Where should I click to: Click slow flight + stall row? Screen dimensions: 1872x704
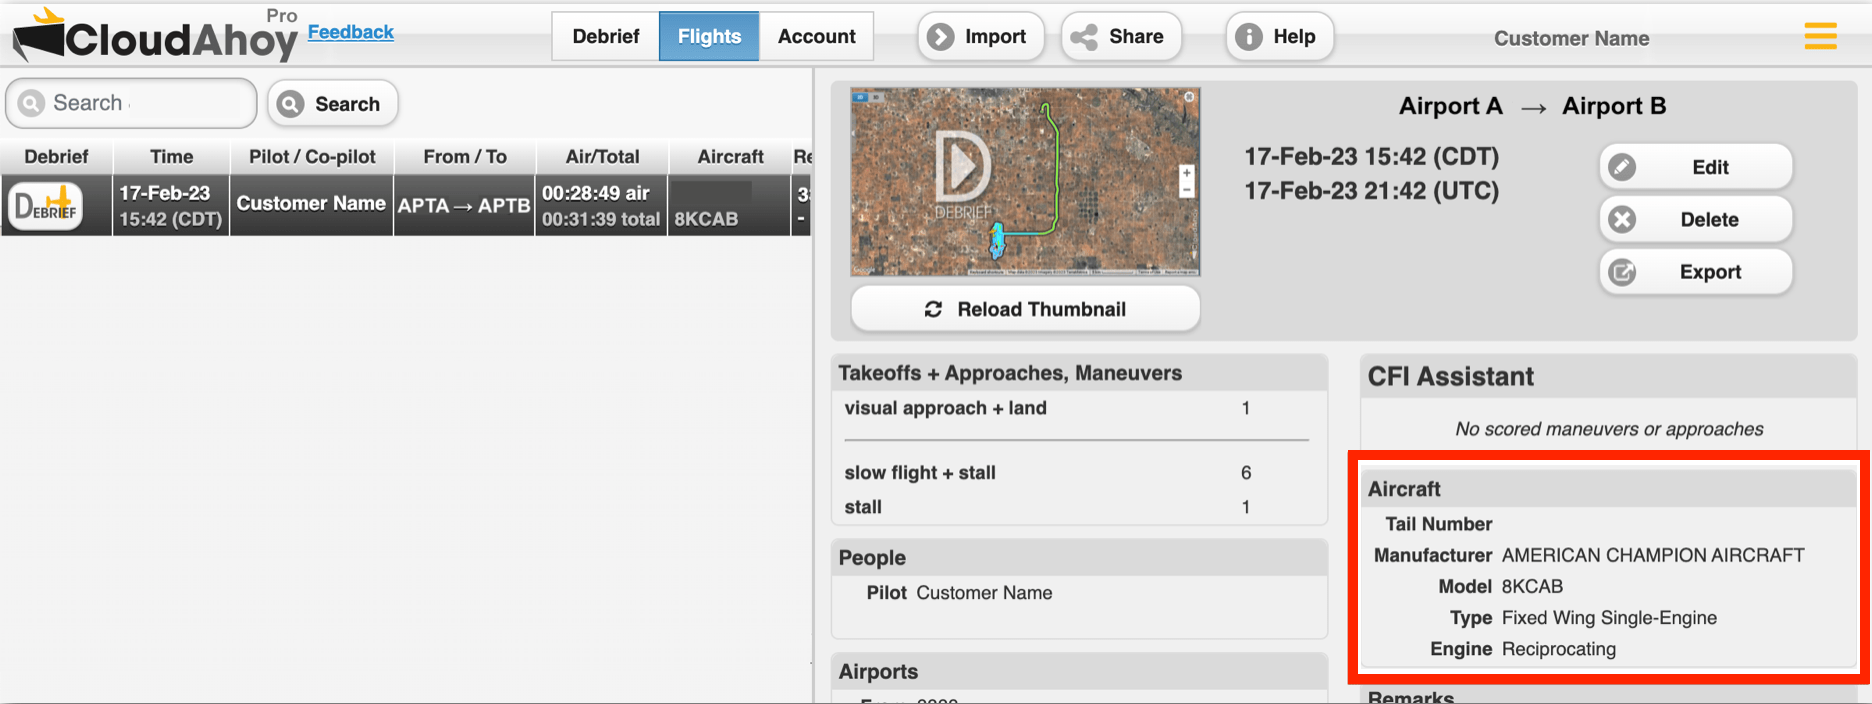(x=1078, y=473)
